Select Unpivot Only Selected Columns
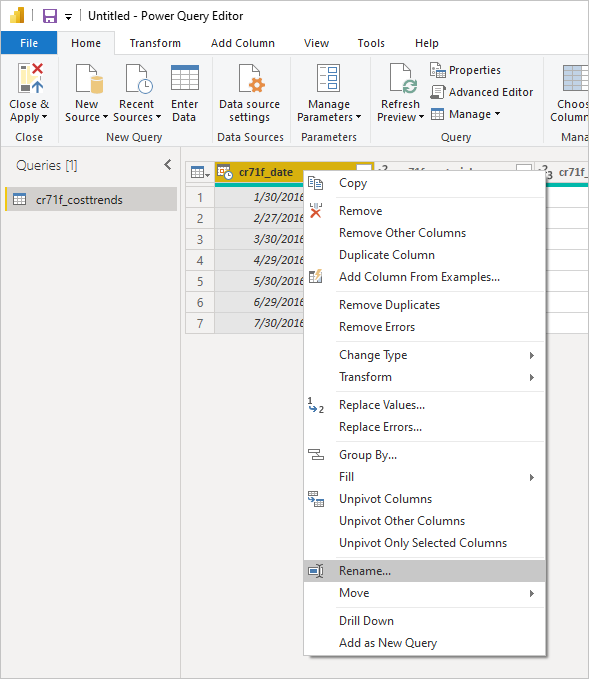Screen dimensions: 589x679 424,543
